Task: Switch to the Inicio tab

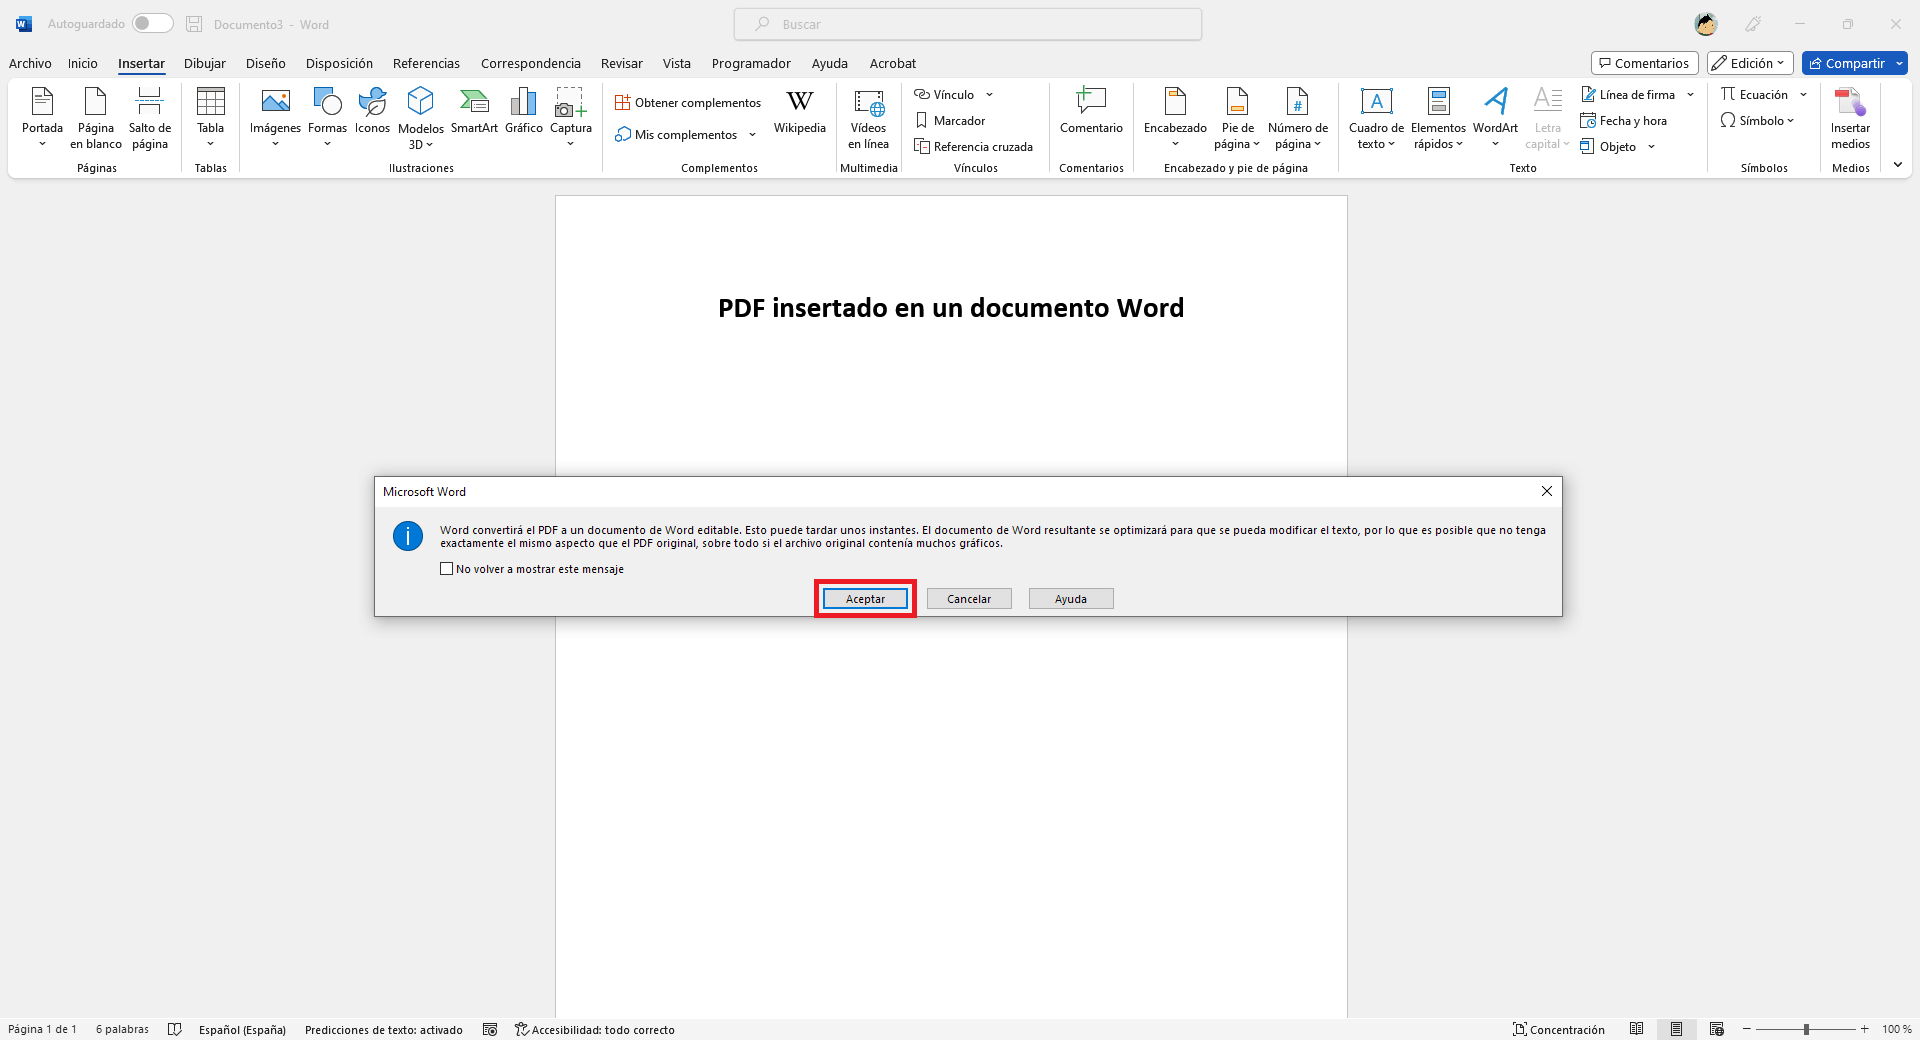Action: pos(83,63)
